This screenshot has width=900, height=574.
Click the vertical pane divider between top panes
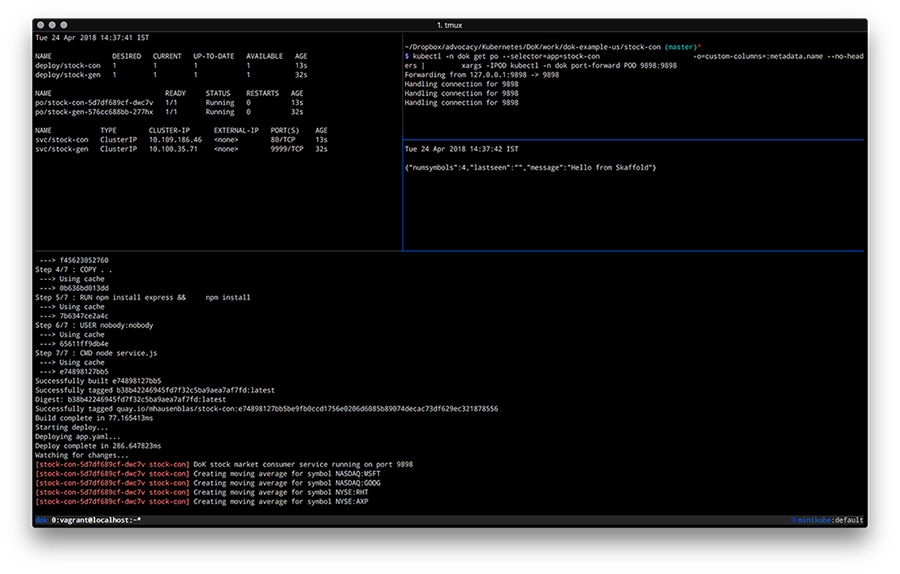click(402, 90)
